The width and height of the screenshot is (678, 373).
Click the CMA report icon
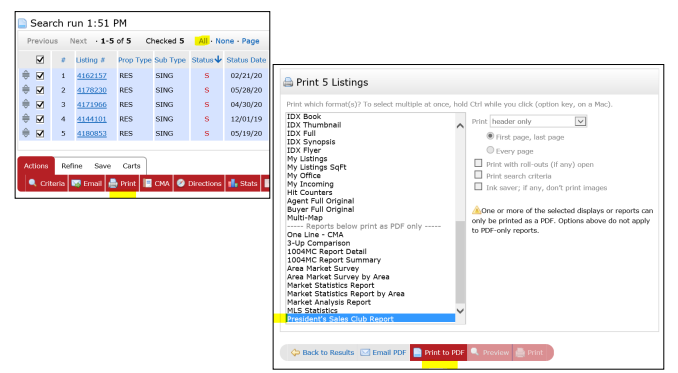click(x=147, y=183)
